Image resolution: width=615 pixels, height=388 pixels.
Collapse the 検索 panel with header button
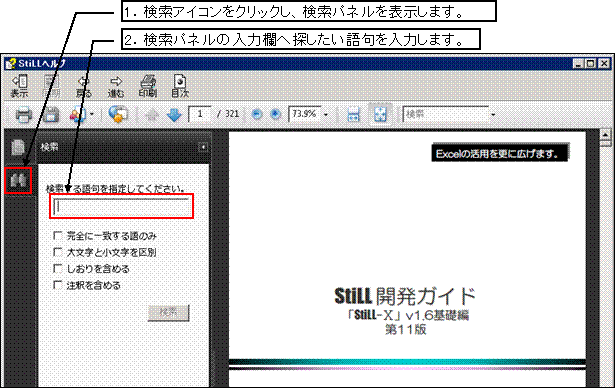(x=203, y=147)
